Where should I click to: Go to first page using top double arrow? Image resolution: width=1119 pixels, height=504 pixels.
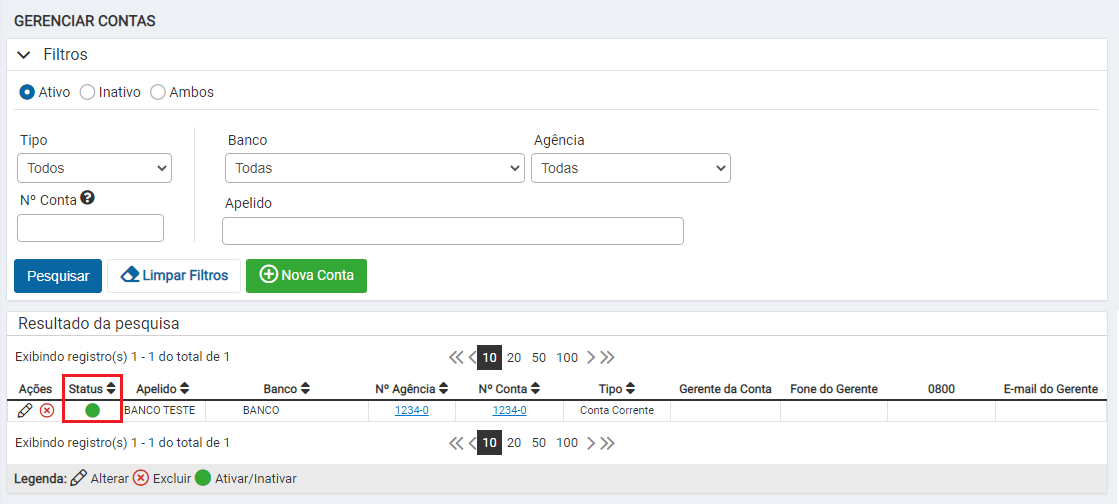pos(456,358)
